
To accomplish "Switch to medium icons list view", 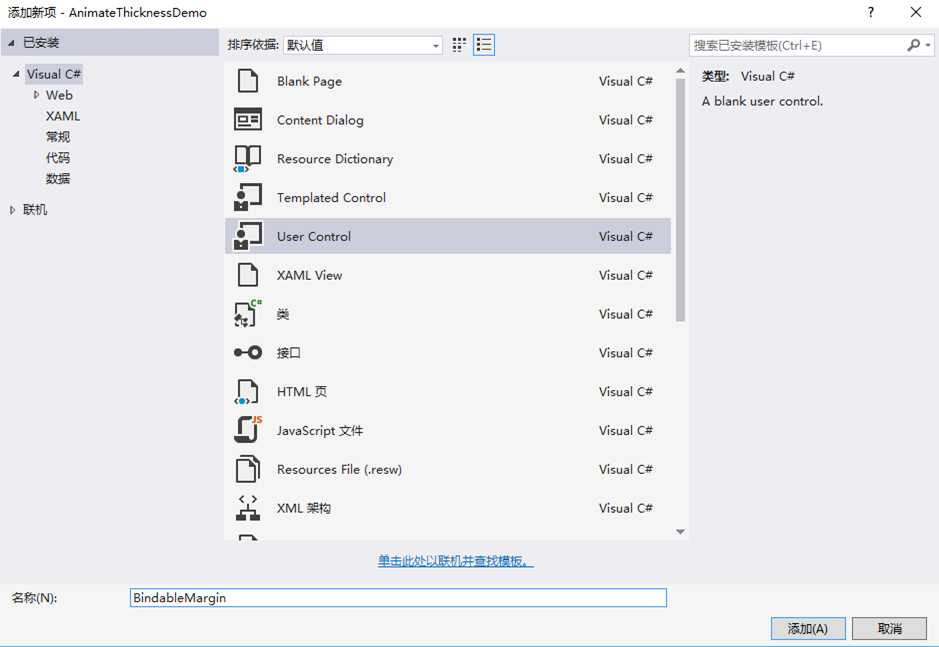I will [x=484, y=45].
